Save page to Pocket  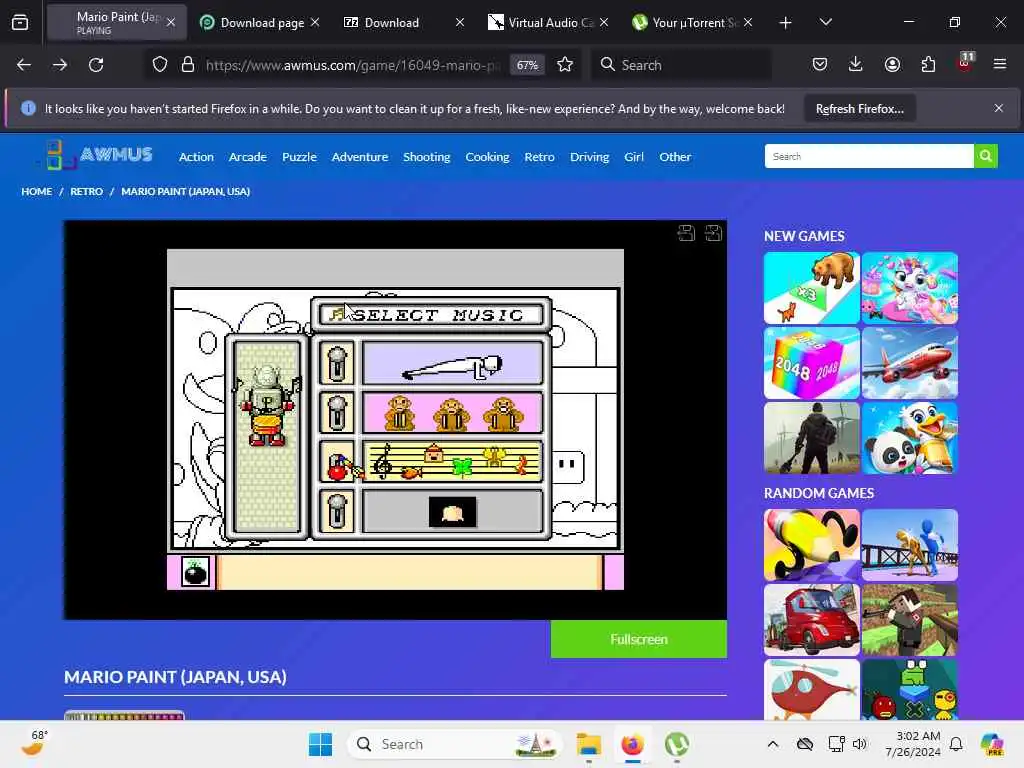tap(820, 64)
